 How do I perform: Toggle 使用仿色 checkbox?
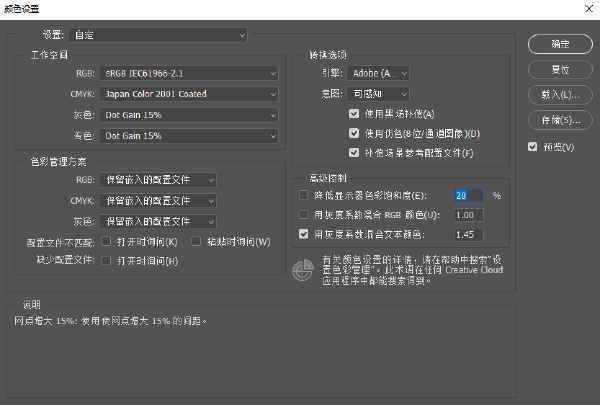[354, 133]
